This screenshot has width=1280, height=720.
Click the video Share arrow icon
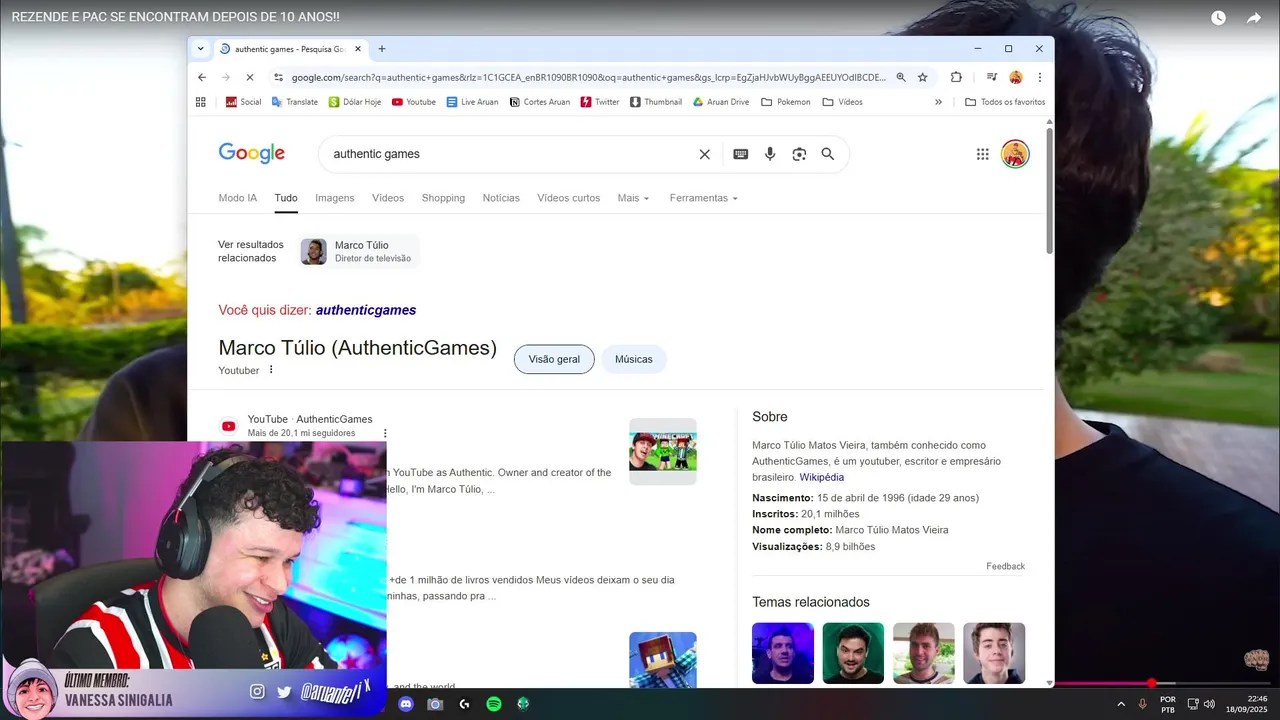[x=1254, y=18]
